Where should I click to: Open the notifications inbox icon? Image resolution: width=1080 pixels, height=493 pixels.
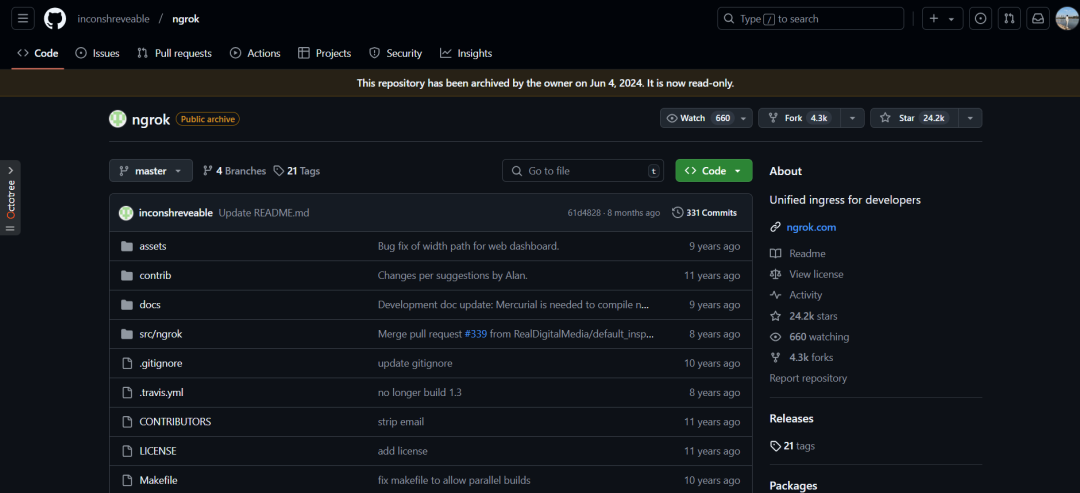[x=1037, y=19]
